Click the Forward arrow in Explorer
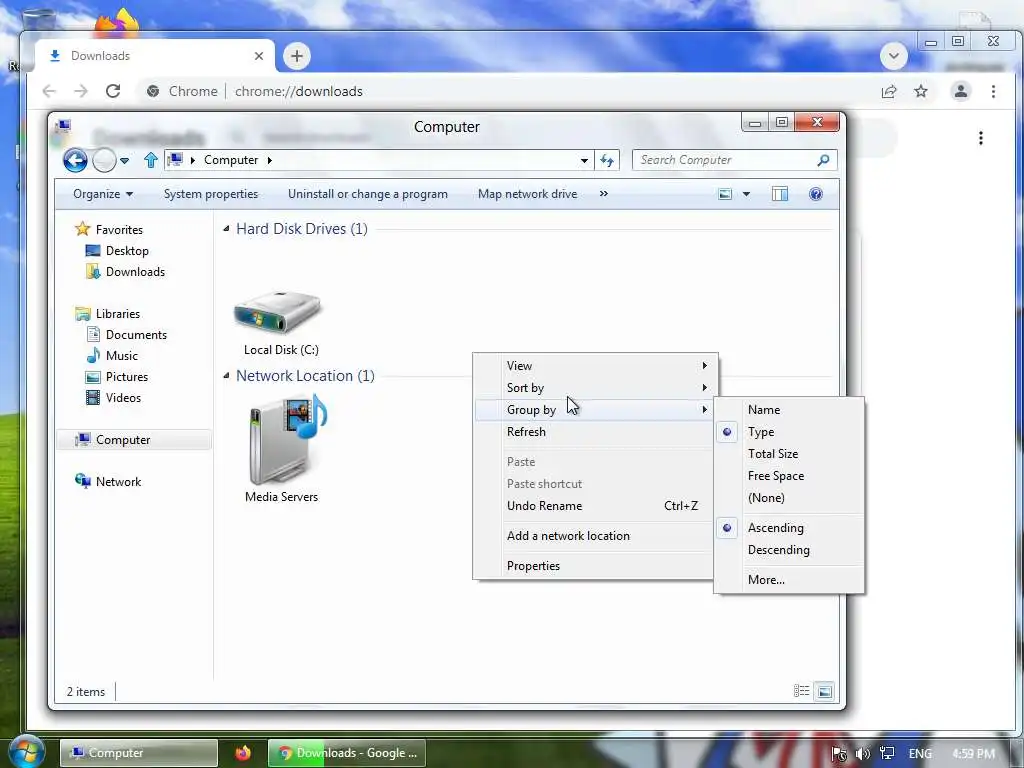This screenshot has width=1024, height=768. pyautogui.click(x=104, y=160)
